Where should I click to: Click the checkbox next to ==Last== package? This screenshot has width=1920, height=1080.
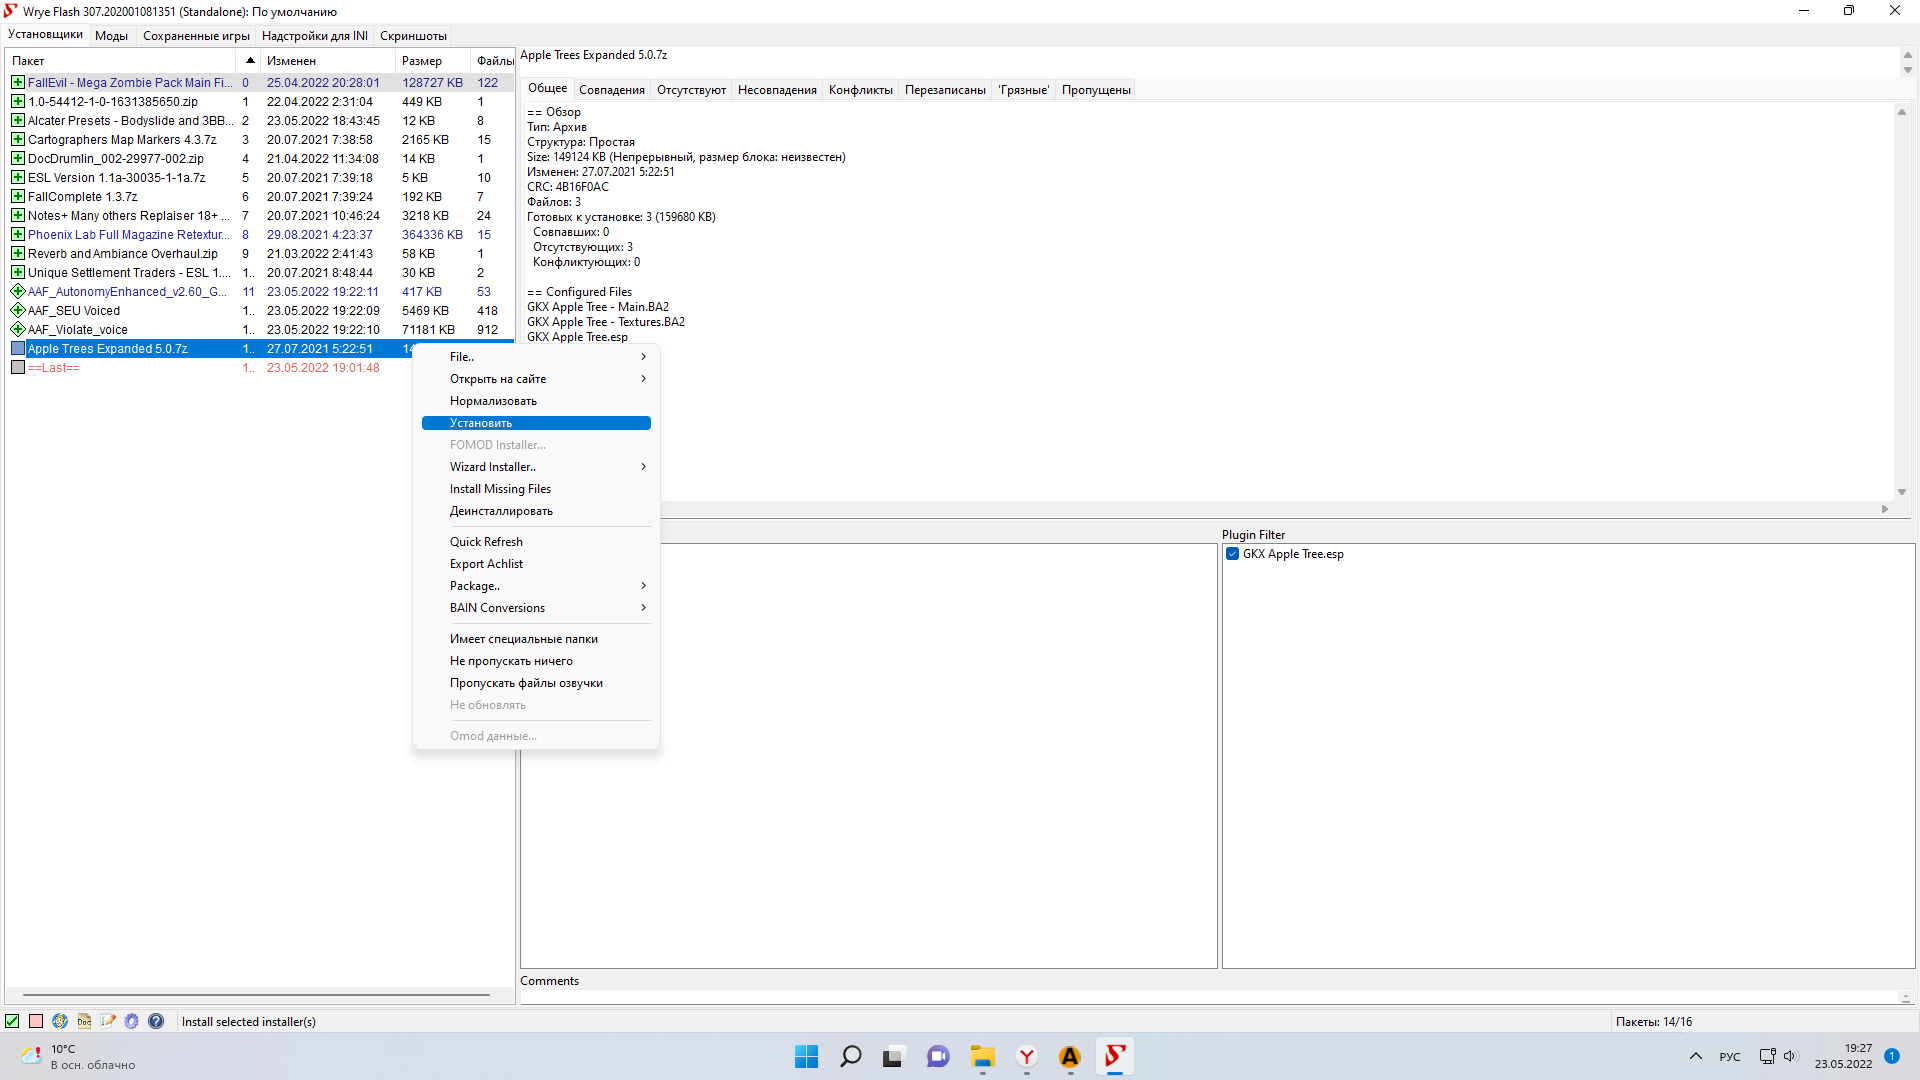click(18, 368)
